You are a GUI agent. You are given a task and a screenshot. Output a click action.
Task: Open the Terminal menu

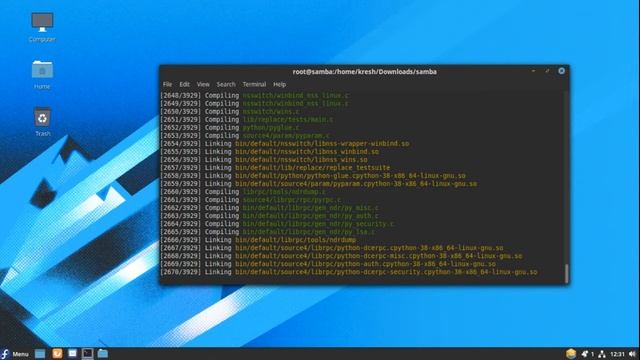(254, 84)
